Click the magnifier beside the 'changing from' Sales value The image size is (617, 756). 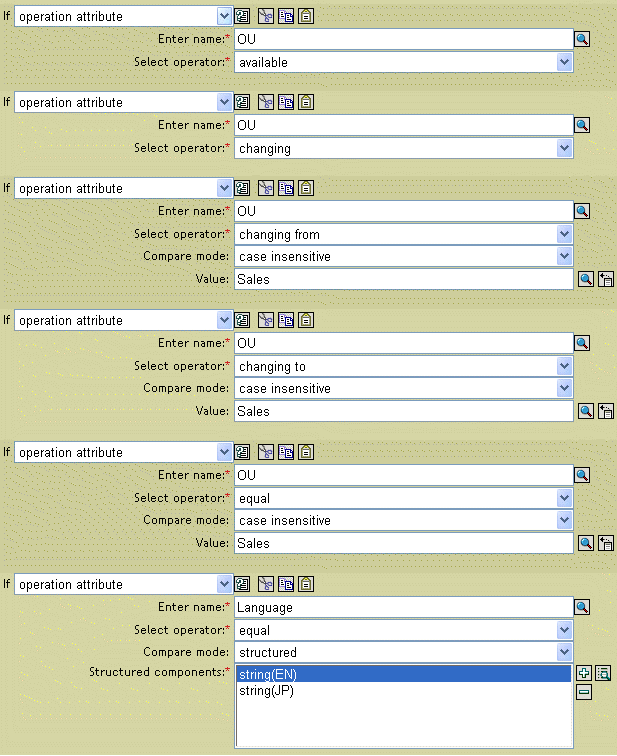pyautogui.click(x=586, y=280)
